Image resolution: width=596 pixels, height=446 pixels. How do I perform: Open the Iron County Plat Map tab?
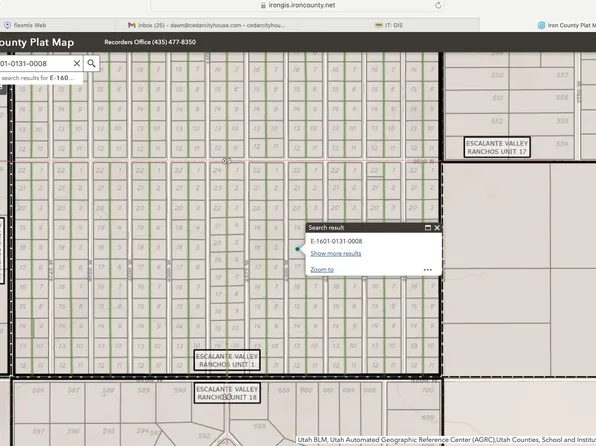567,25
